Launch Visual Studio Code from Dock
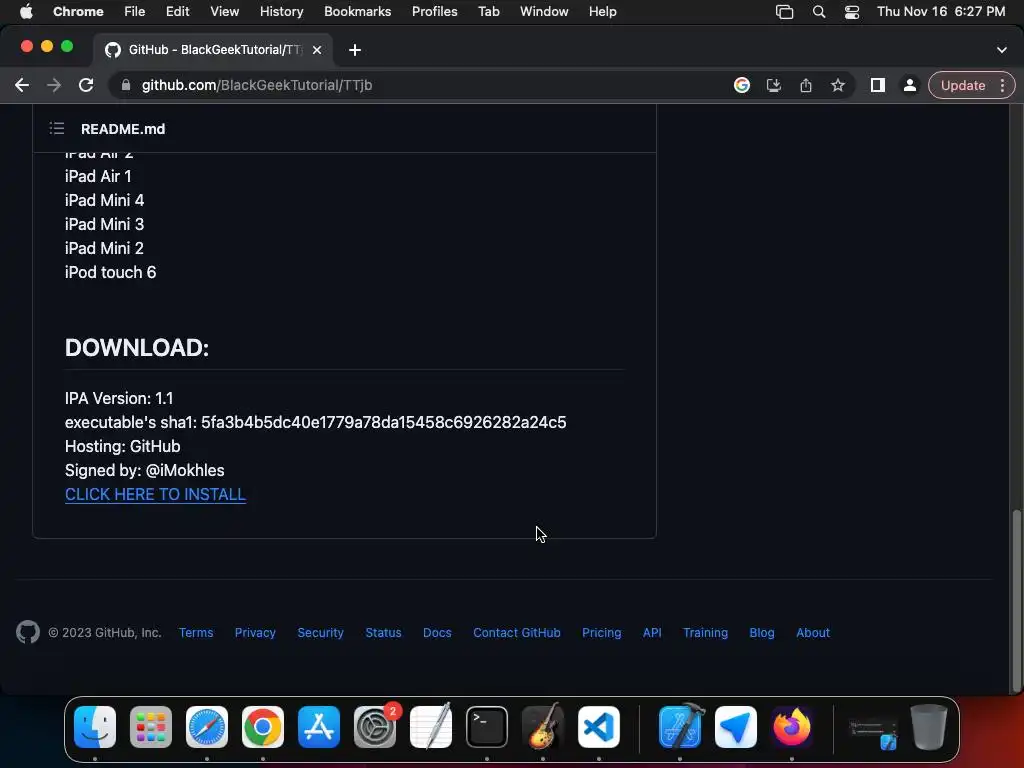1024x768 pixels. (599, 727)
